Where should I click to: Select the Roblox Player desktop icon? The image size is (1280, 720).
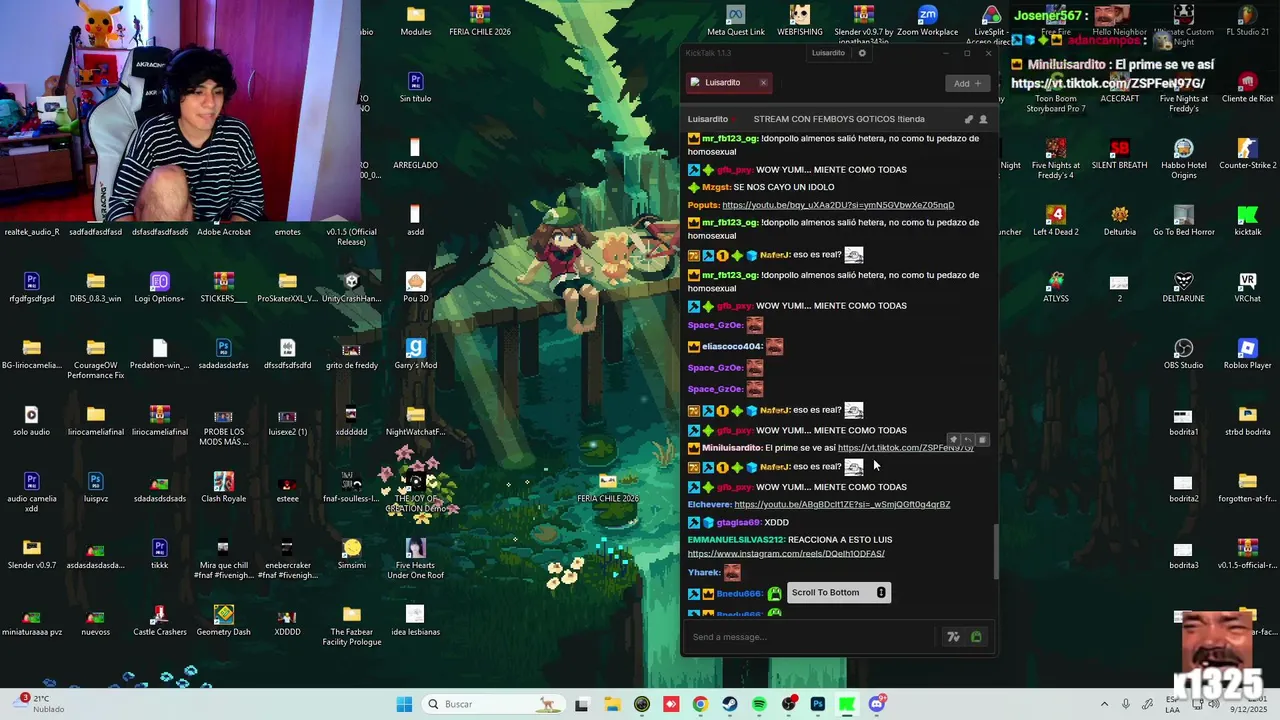(x=1247, y=354)
